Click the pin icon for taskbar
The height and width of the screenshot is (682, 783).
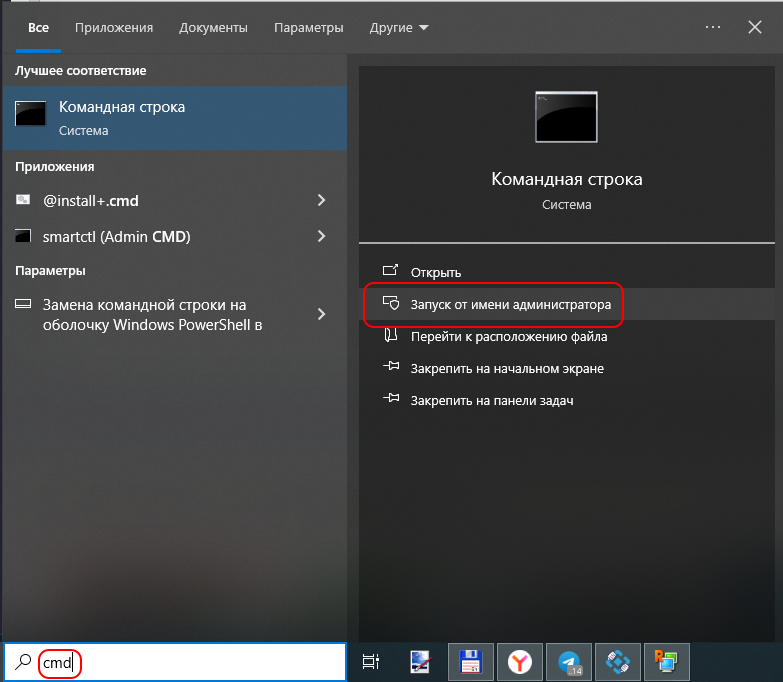coord(391,398)
